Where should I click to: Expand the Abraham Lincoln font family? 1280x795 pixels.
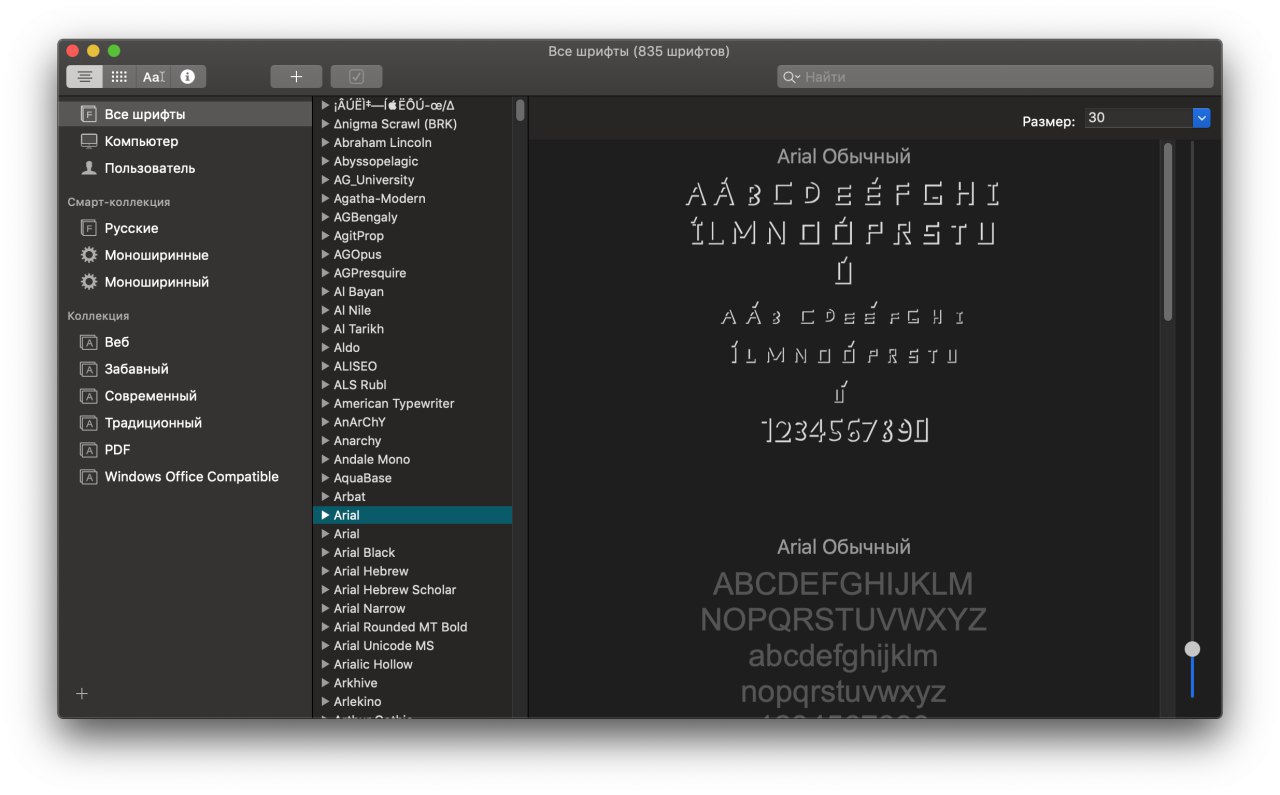pos(325,143)
